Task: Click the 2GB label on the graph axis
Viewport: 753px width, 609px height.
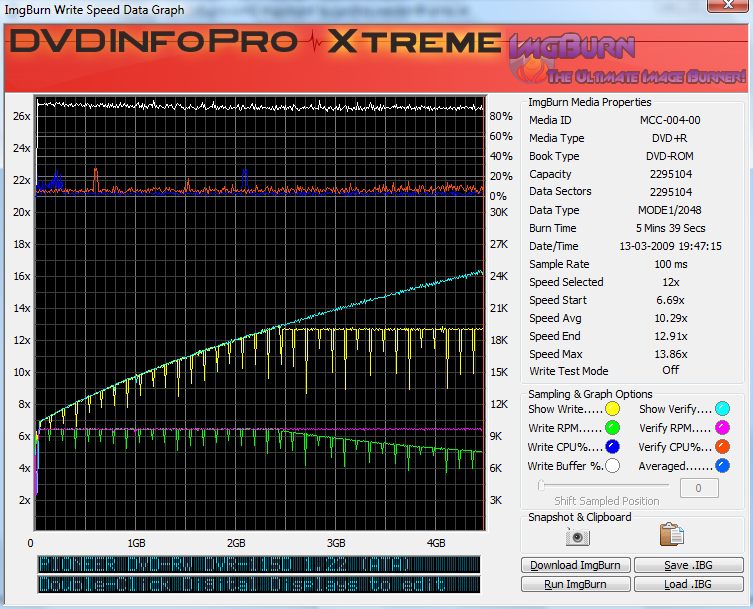Action: pyautogui.click(x=236, y=543)
